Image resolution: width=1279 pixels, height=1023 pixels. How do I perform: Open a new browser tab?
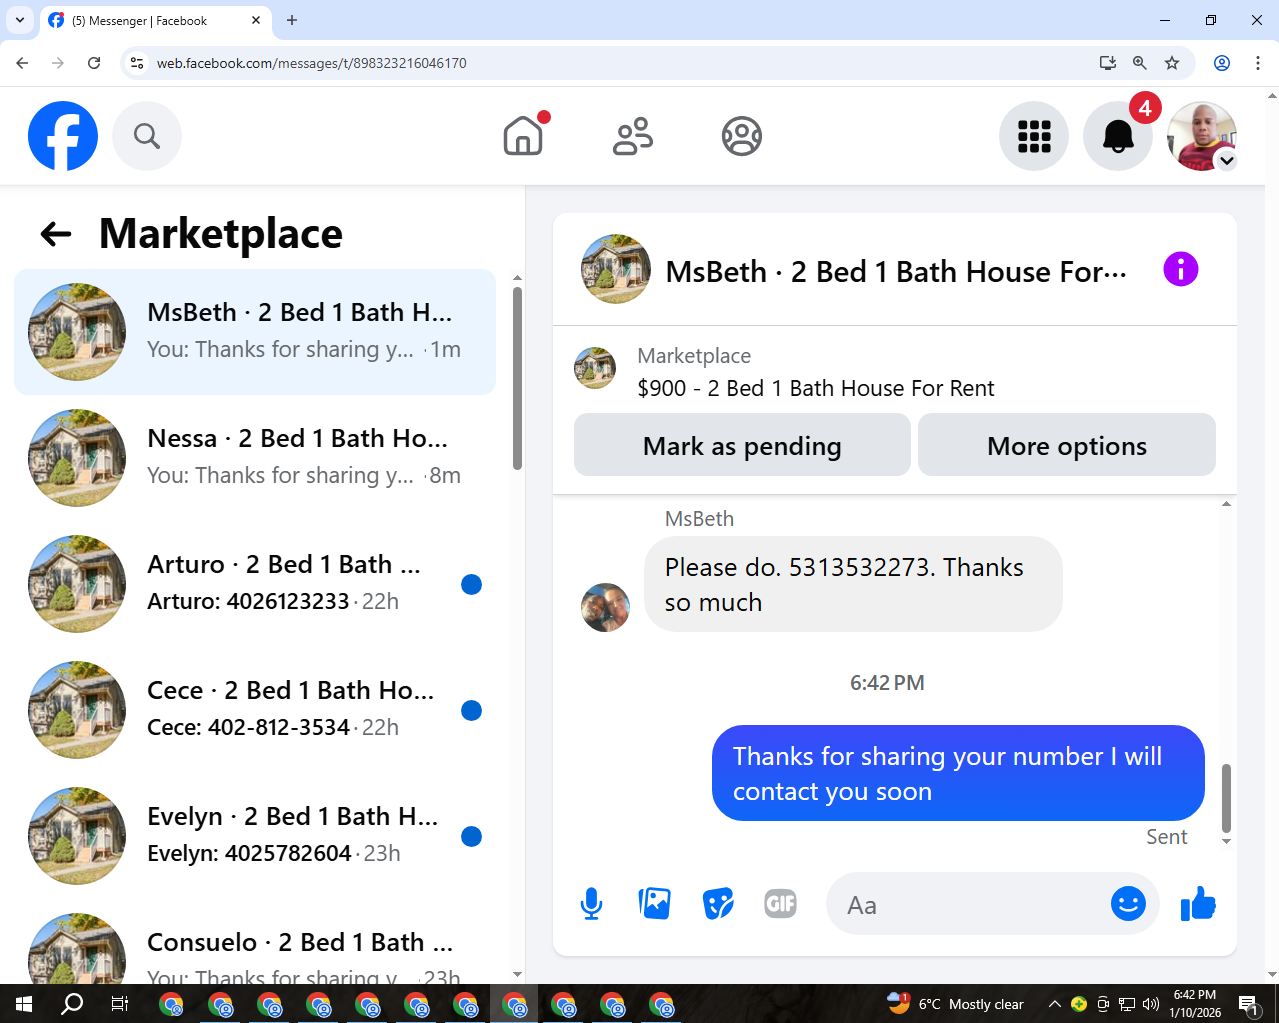pos(292,20)
